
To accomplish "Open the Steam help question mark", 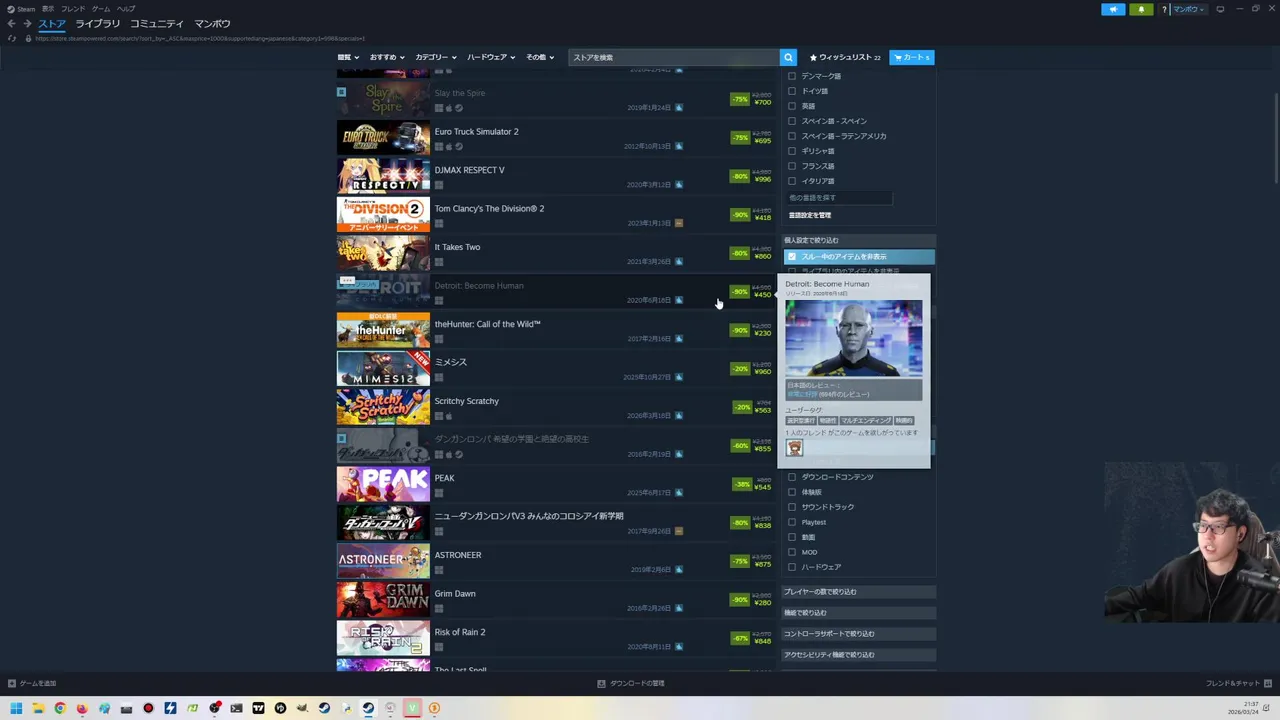I will [x=1164, y=9].
